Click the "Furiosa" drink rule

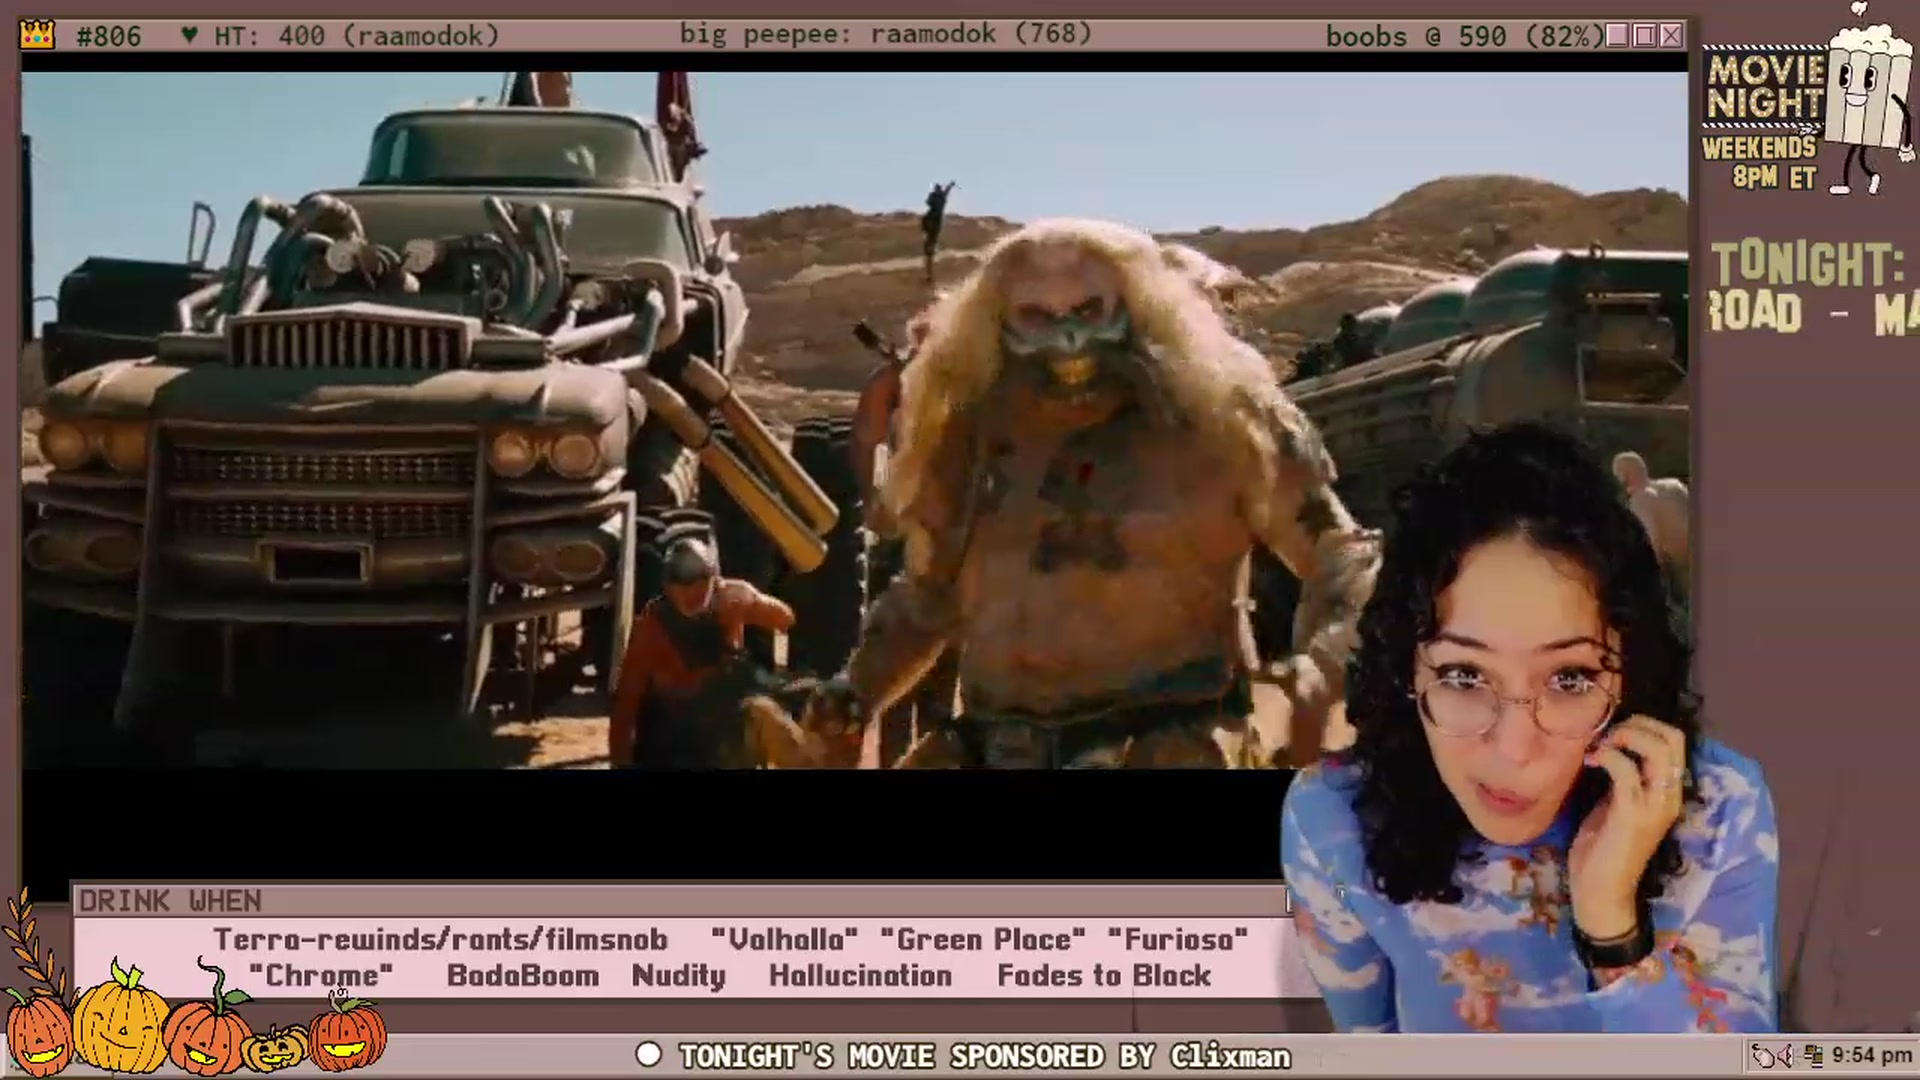1178,940
